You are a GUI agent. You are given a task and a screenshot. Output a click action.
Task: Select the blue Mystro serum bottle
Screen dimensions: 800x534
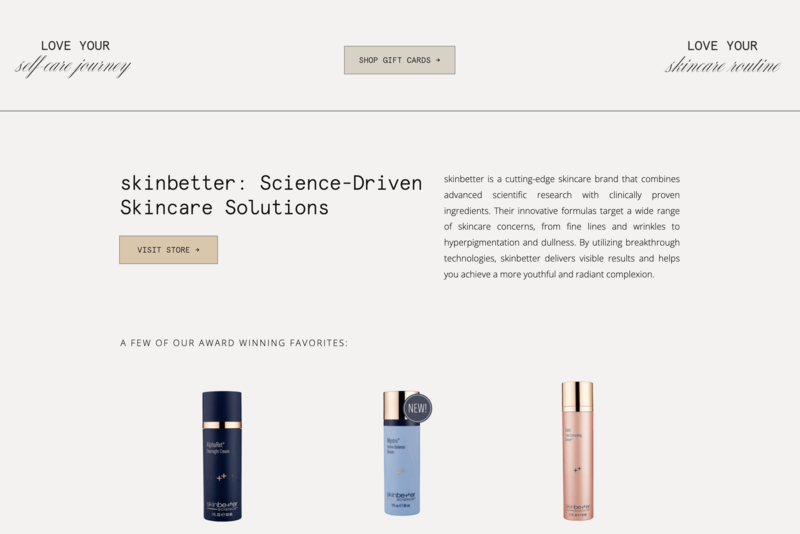pos(402,453)
